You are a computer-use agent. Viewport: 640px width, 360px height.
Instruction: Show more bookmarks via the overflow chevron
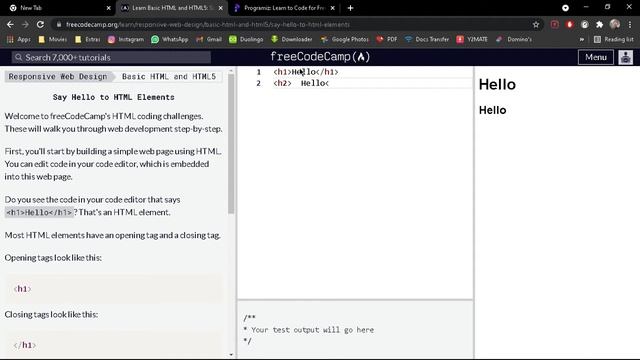coord(582,39)
